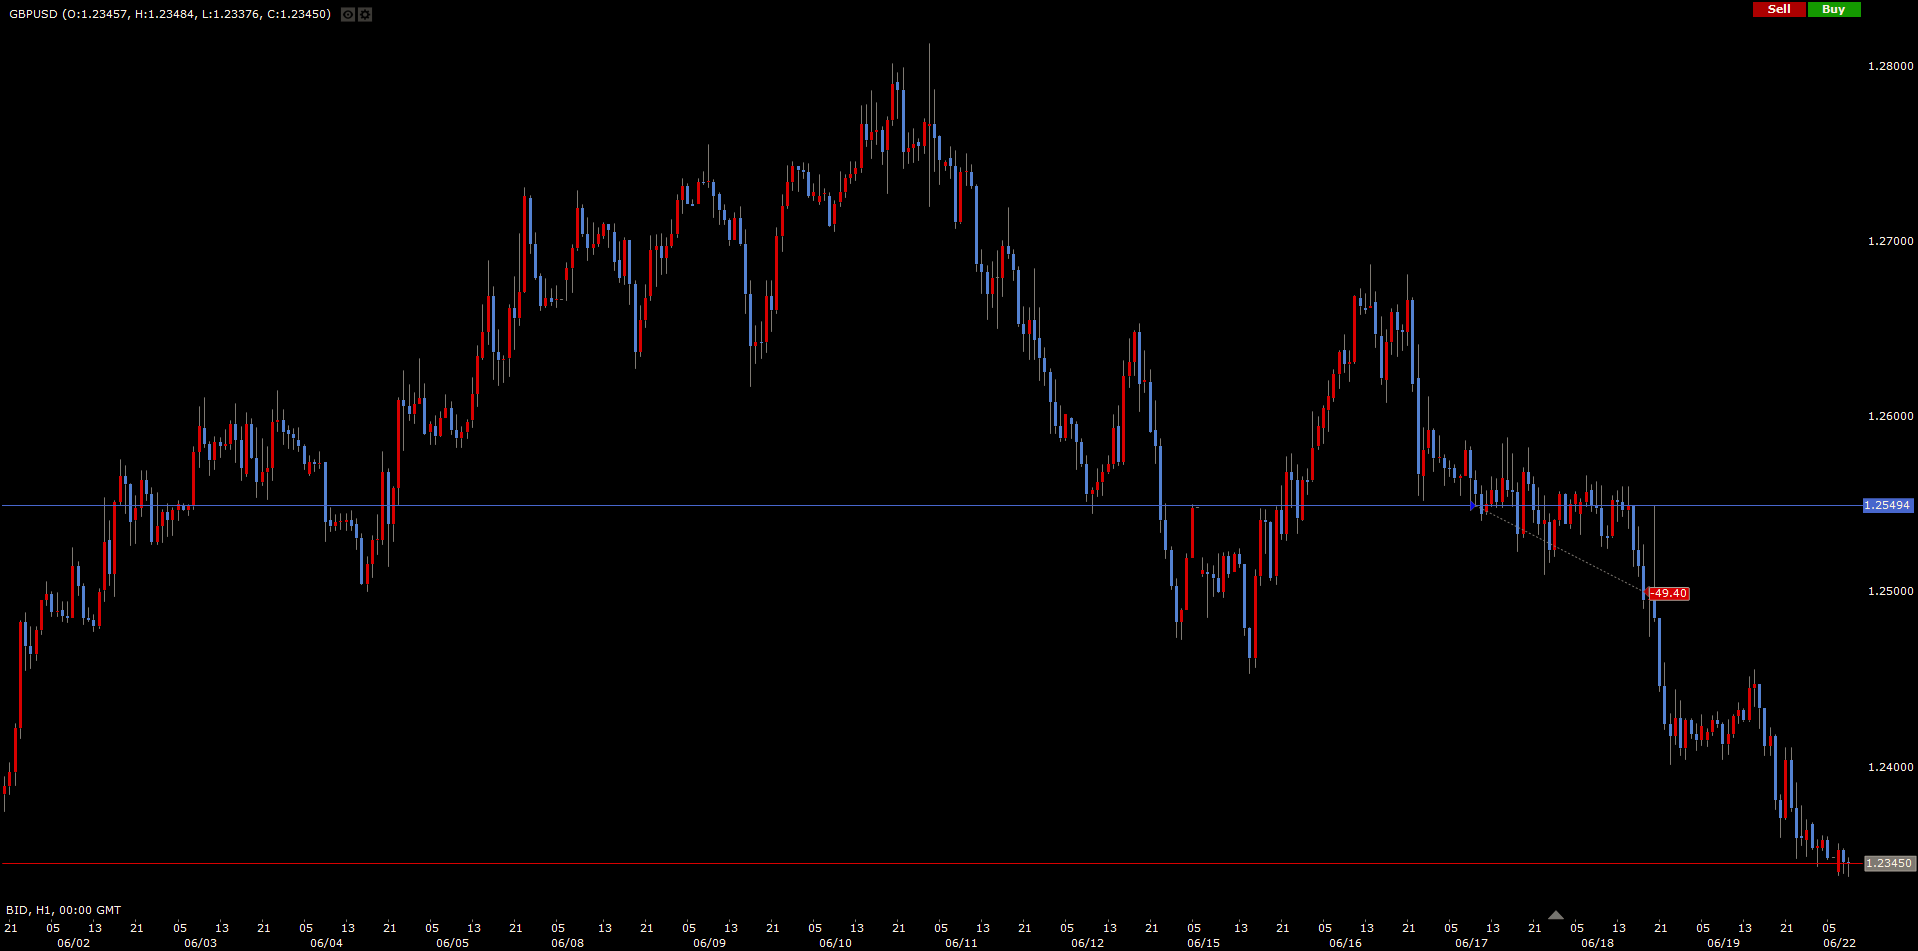Image resolution: width=1918 pixels, height=951 pixels.
Task: Click the GBPUSD OHLC title text
Action: click(170, 14)
